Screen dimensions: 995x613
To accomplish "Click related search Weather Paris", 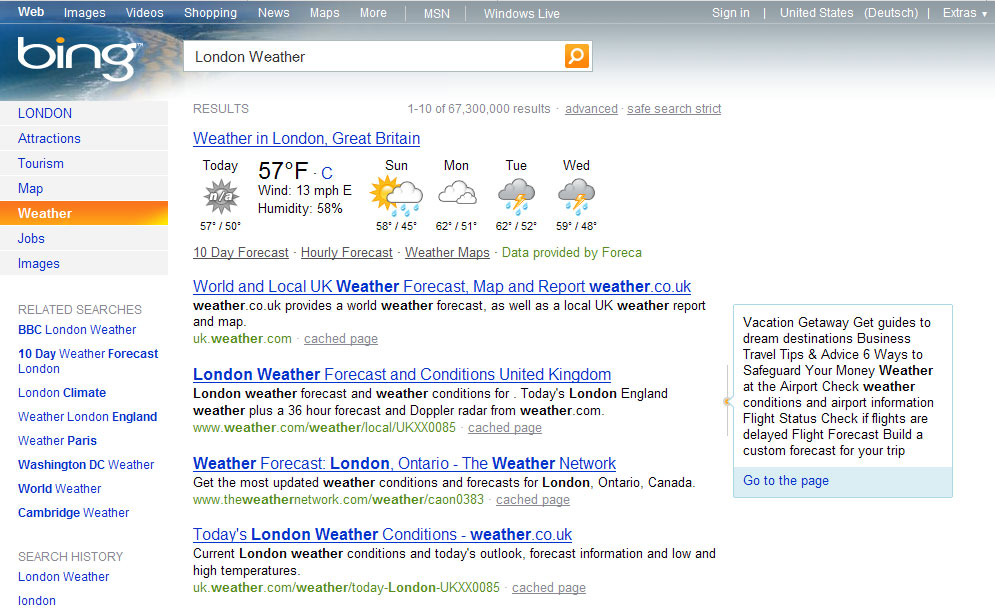I will [x=57, y=440].
